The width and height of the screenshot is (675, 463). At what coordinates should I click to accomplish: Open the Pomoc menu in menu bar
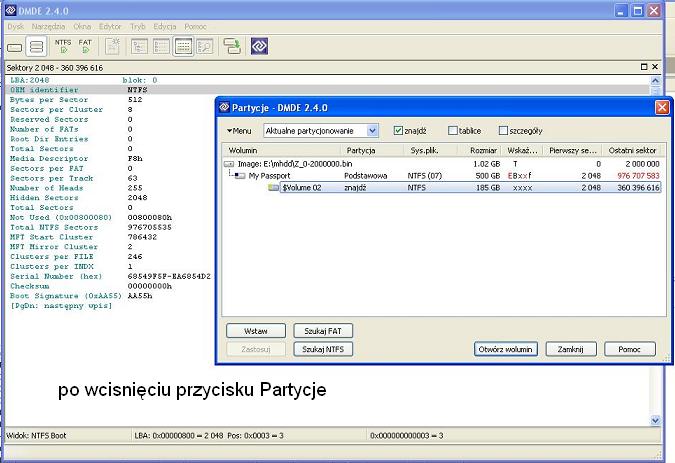pyautogui.click(x=195, y=27)
